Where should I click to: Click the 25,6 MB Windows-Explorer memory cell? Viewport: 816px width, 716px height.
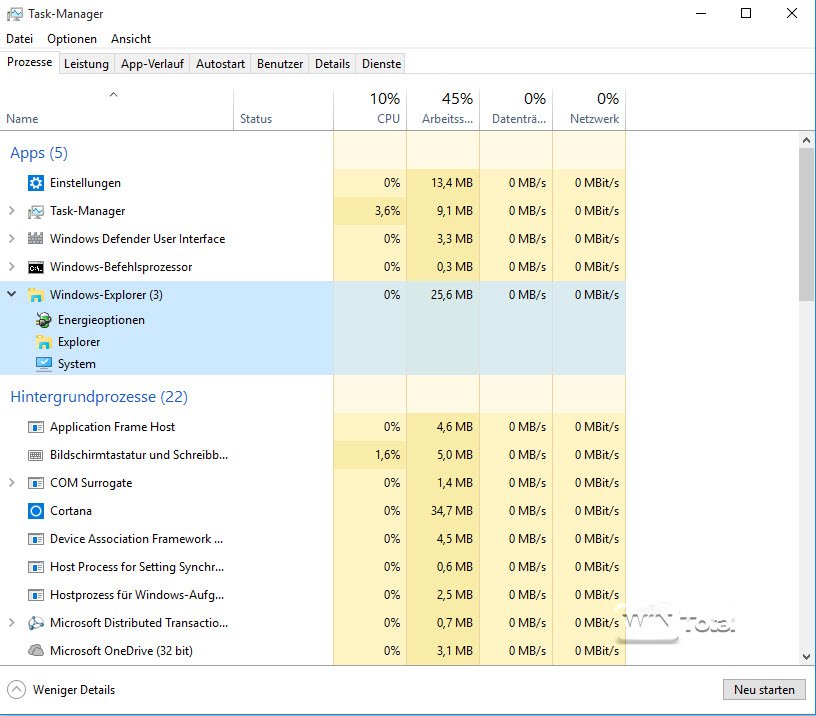[x=443, y=295]
